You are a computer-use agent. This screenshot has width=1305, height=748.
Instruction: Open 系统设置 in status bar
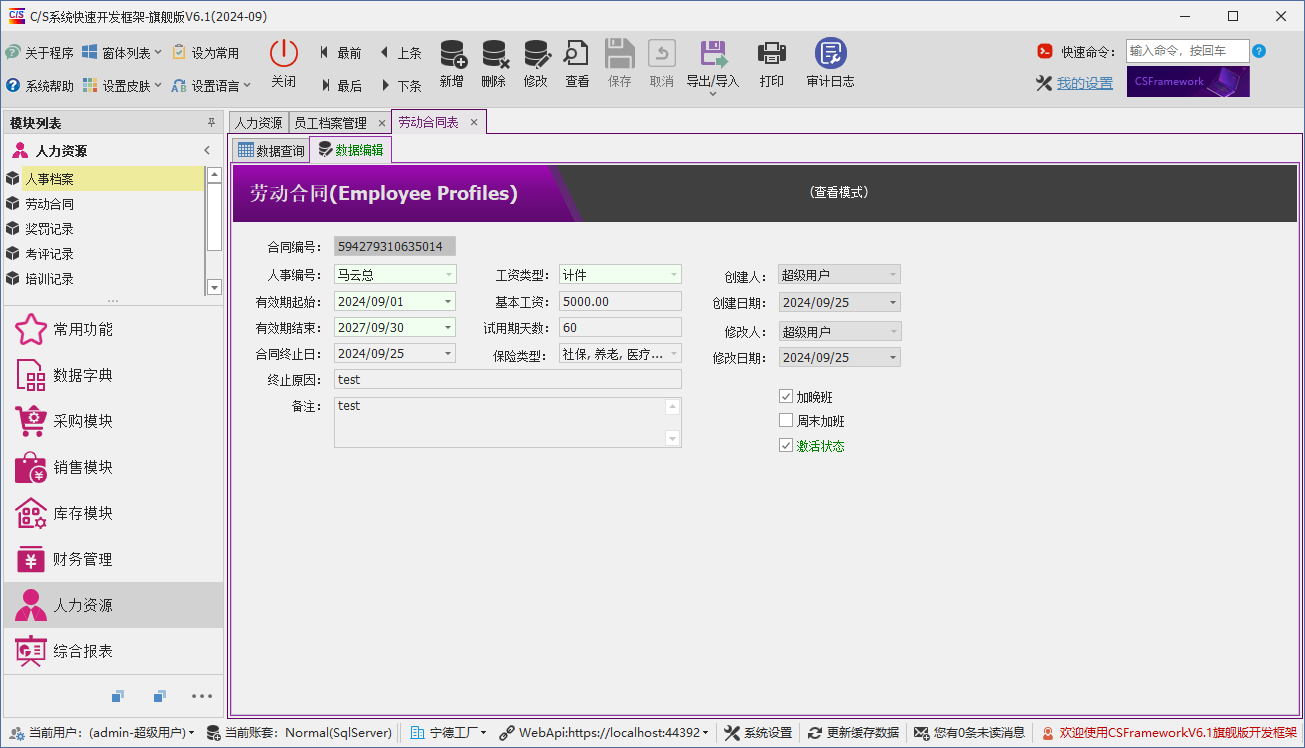coord(758,733)
